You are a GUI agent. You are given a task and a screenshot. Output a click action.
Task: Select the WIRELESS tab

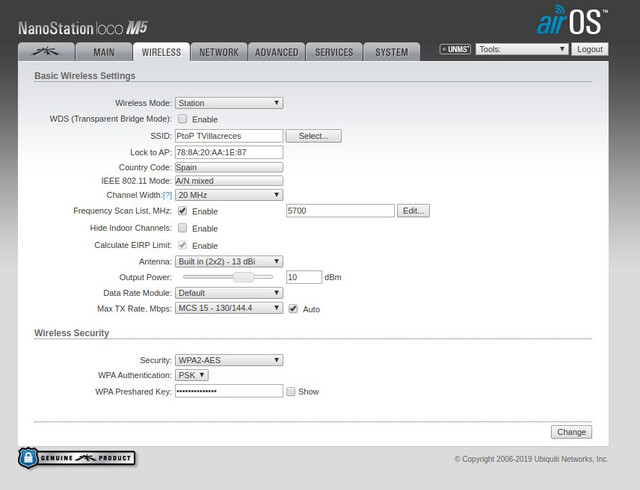click(161, 52)
